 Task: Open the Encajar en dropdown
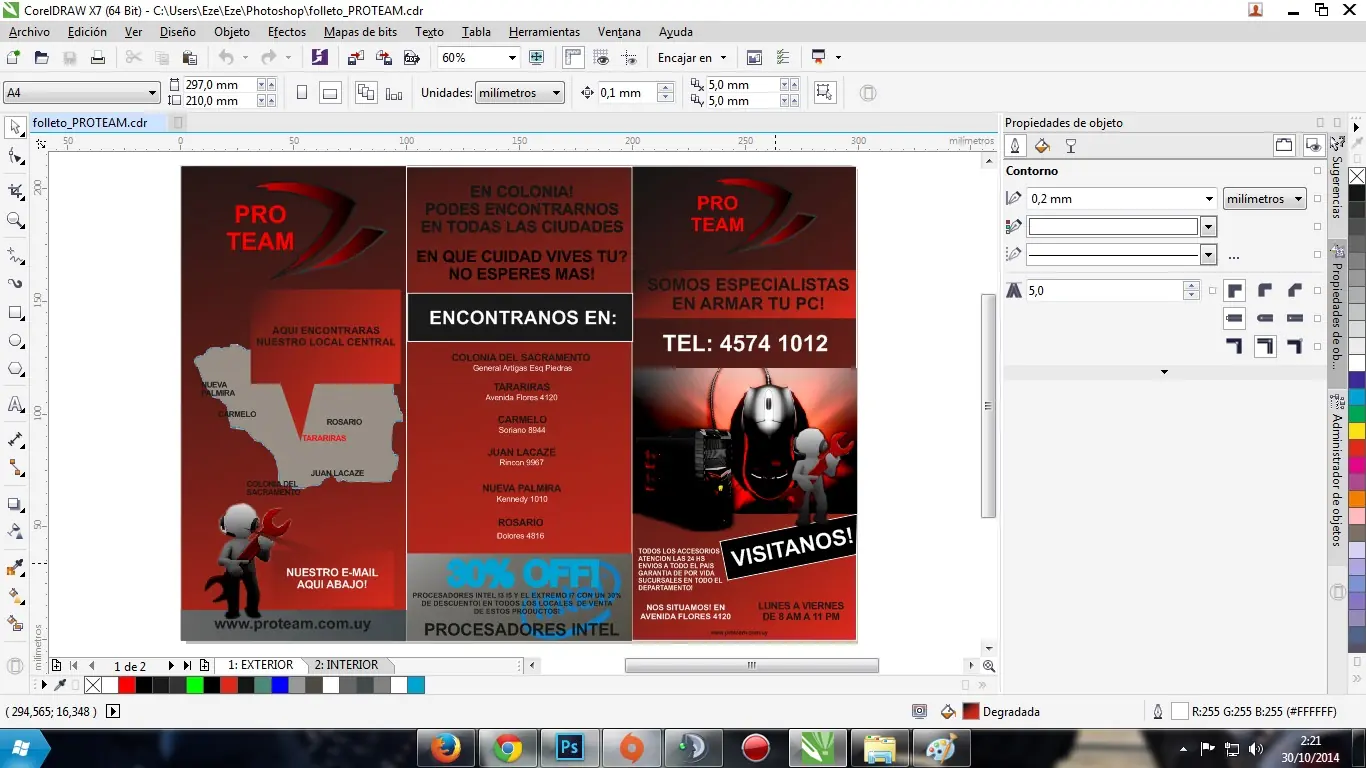click(x=693, y=58)
